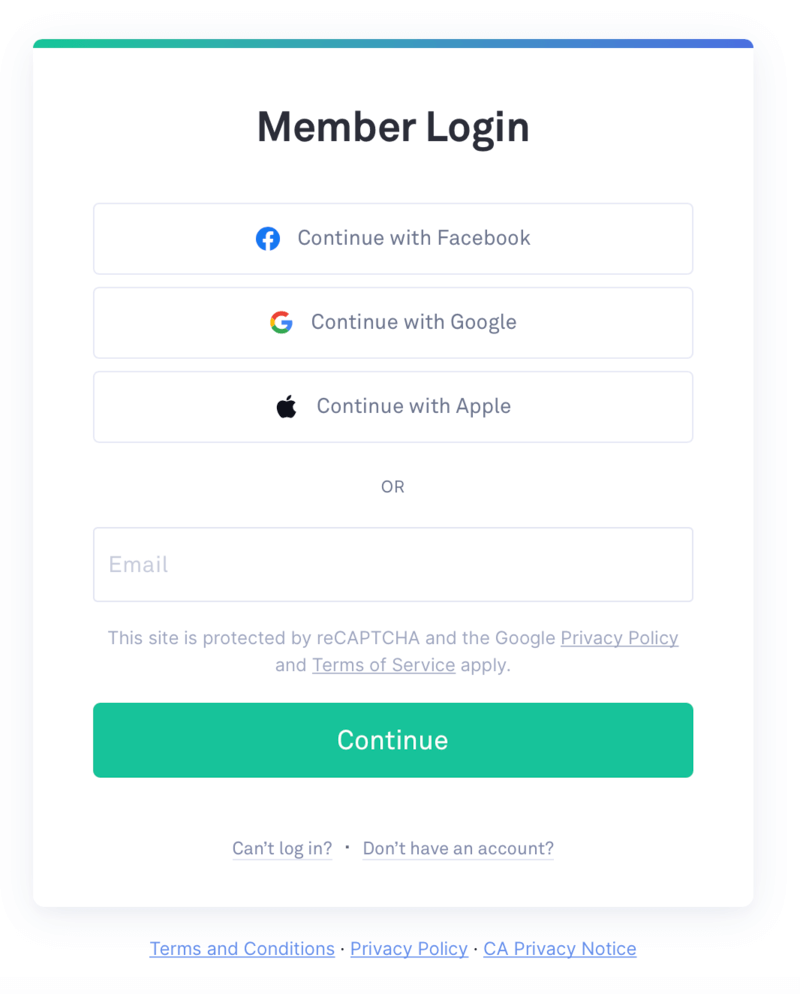Click the word reCAPTCHA in the notice
Screen dimensions: 800x994
pos(369,638)
